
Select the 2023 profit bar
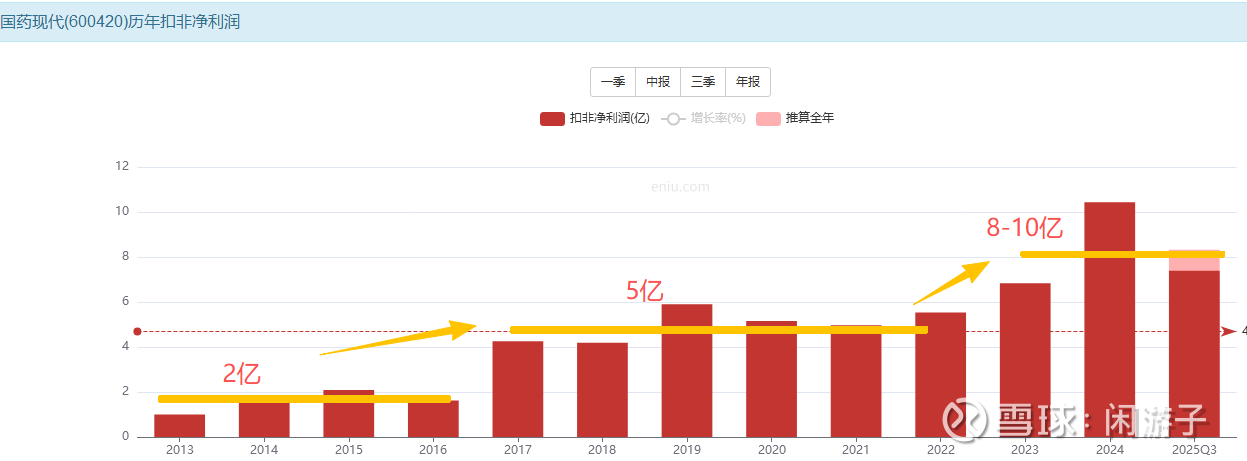(1025, 360)
